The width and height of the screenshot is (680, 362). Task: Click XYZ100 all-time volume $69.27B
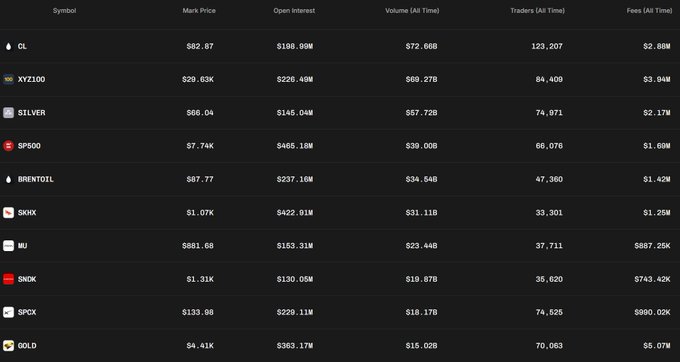pyautogui.click(x=422, y=79)
